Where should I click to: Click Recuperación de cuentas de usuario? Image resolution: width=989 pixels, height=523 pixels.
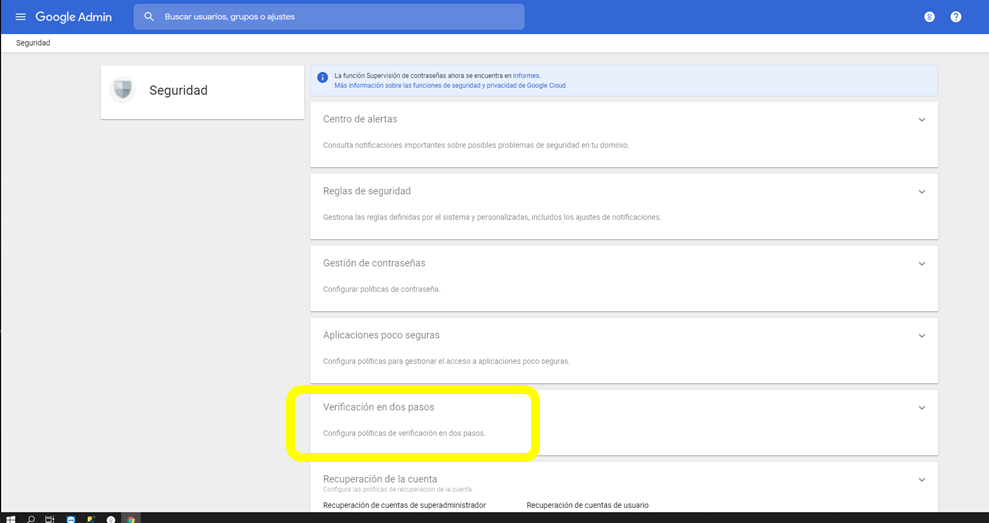[587, 505]
